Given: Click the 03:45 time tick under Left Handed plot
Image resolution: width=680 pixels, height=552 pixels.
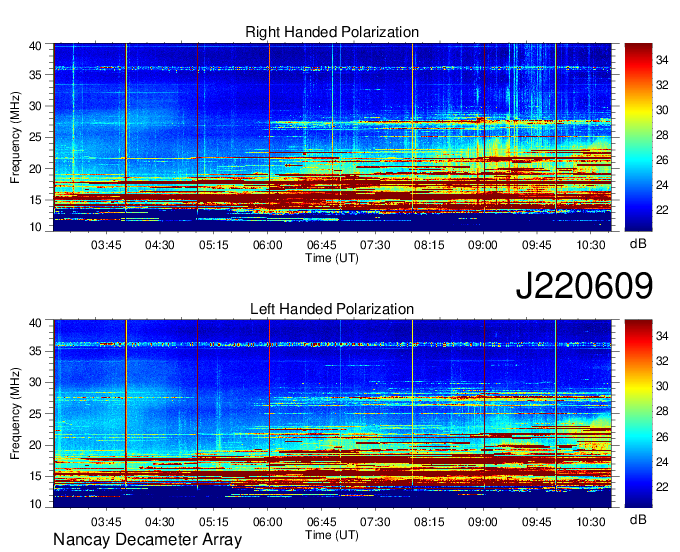Looking at the screenshot, I should pos(106,522).
